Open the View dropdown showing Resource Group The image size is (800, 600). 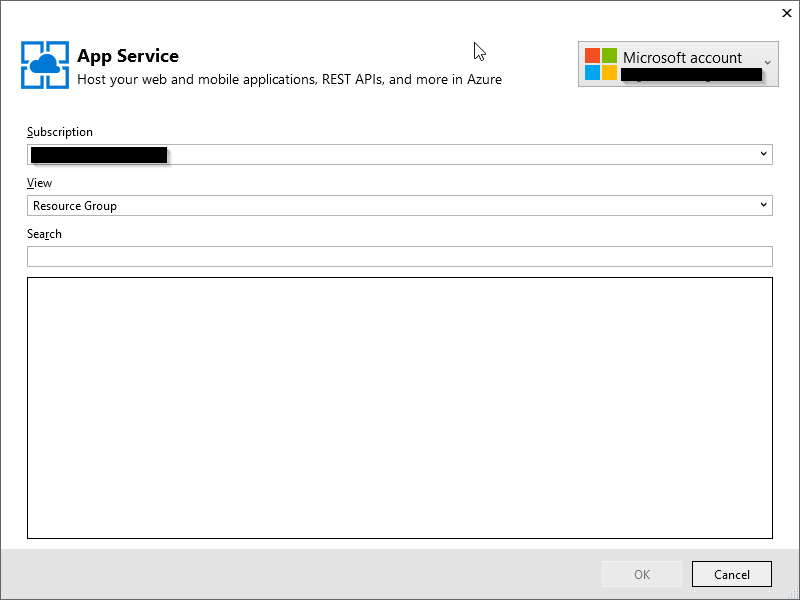tap(400, 206)
